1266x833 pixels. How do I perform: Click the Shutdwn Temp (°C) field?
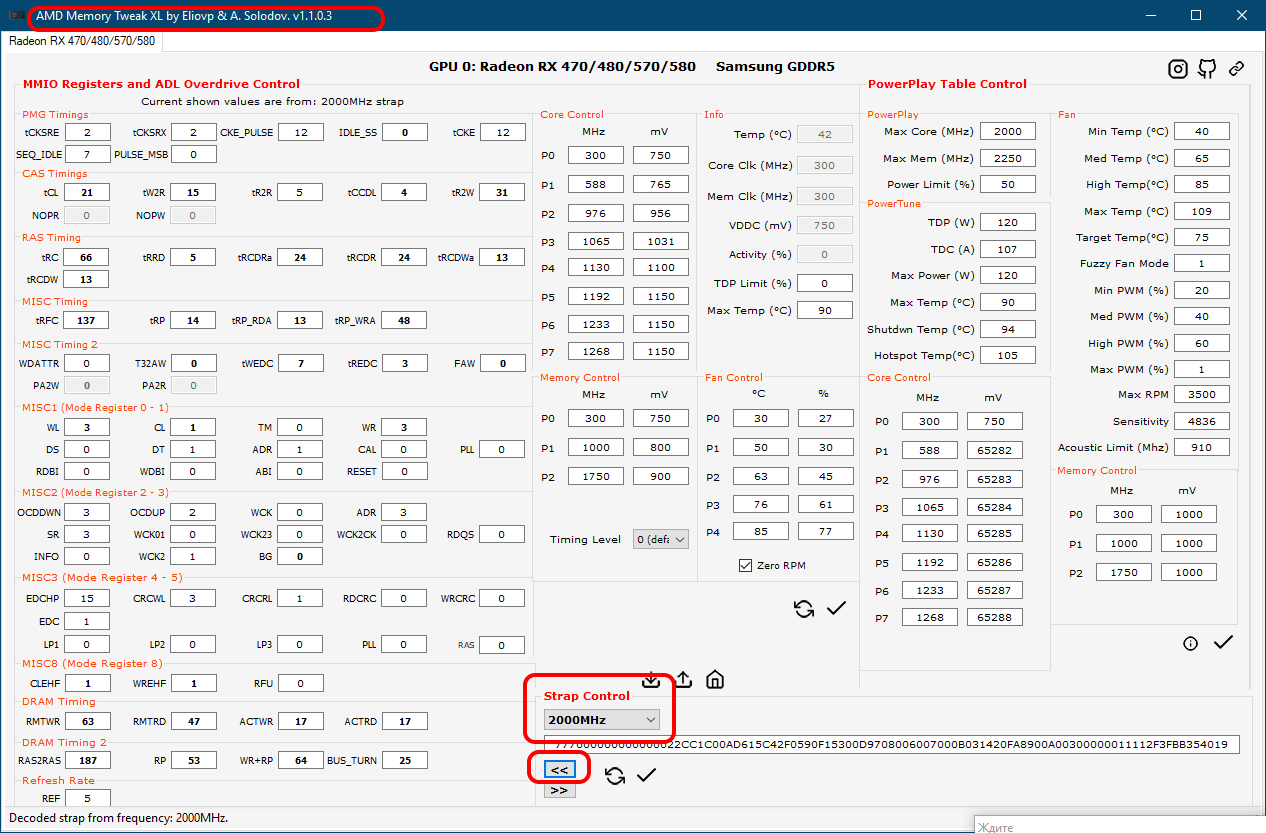(x=1008, y=329)
